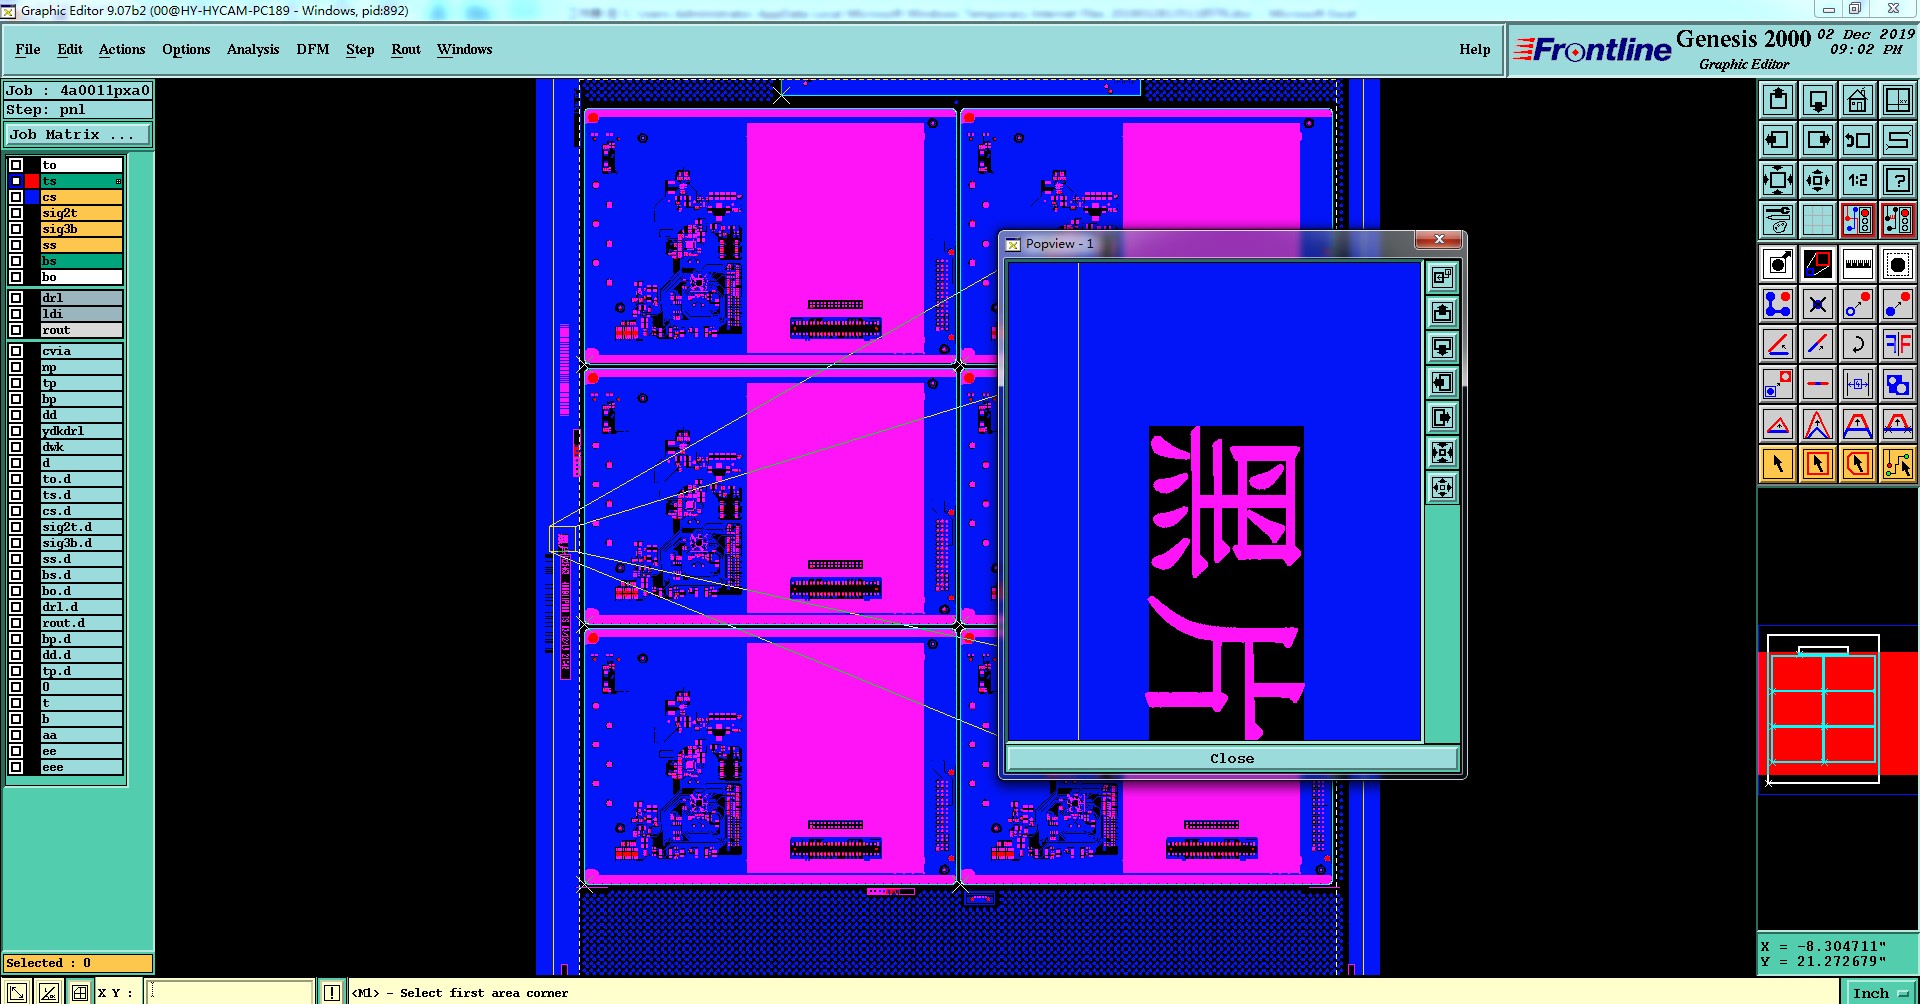Click the pan right arrow icon
Screen dimensions: 1920x1004
point(1818,140)
